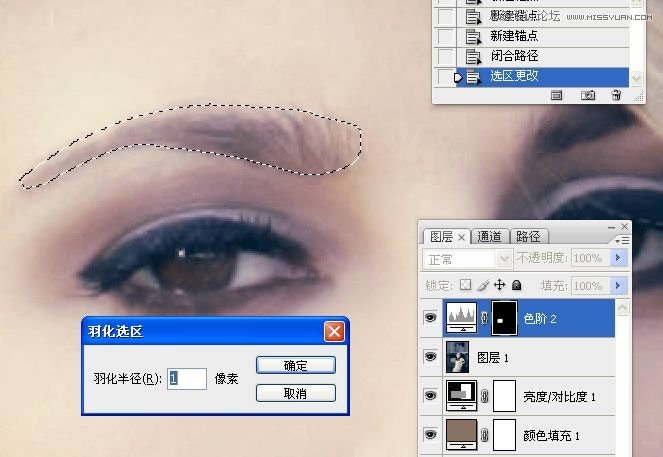Hide the 色阶 2 layer
The height and width of the screenshot is (457, 663).
(431, 318)
